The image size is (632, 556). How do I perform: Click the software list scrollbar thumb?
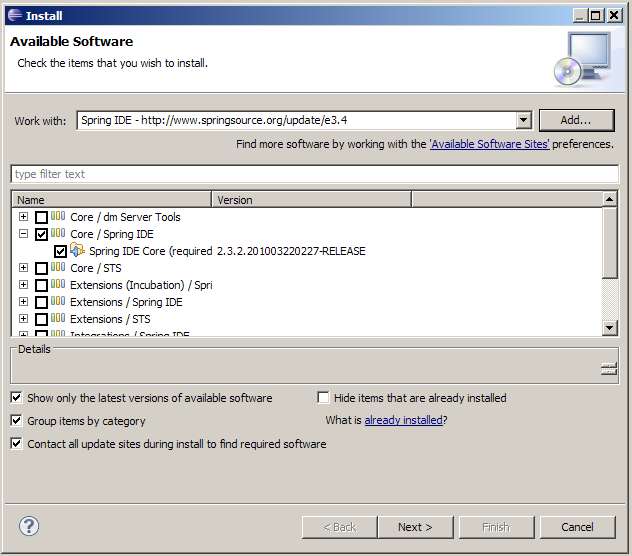609,242
